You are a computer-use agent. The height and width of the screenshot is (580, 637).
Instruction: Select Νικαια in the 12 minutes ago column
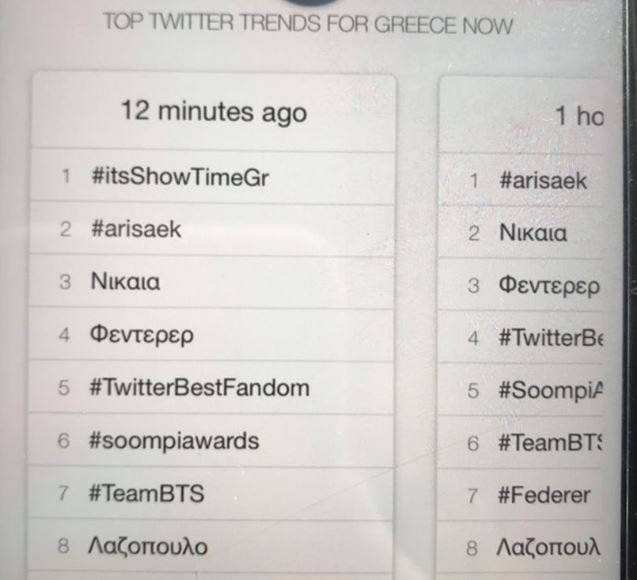tap(124, 282)
